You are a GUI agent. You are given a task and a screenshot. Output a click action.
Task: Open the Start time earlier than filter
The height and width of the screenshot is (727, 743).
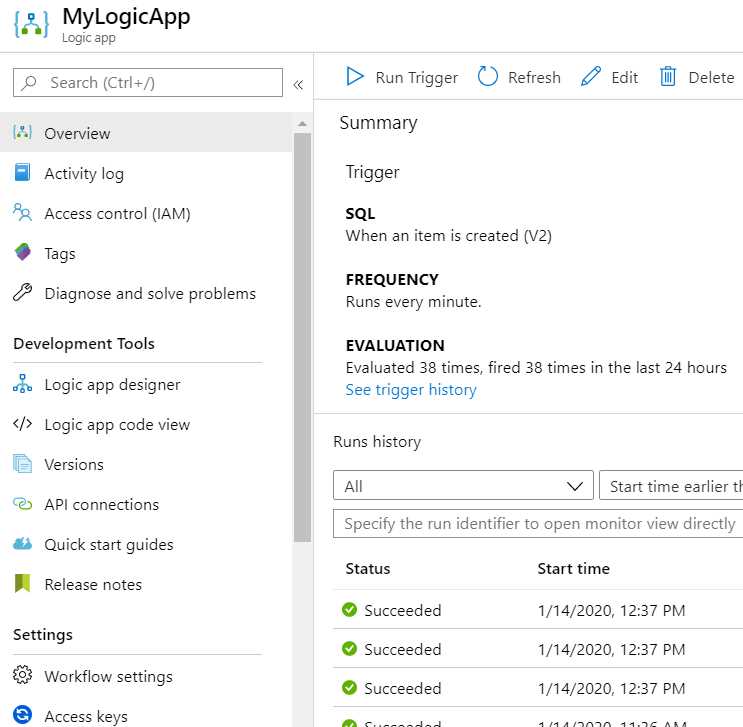click(x=671, y=485)
